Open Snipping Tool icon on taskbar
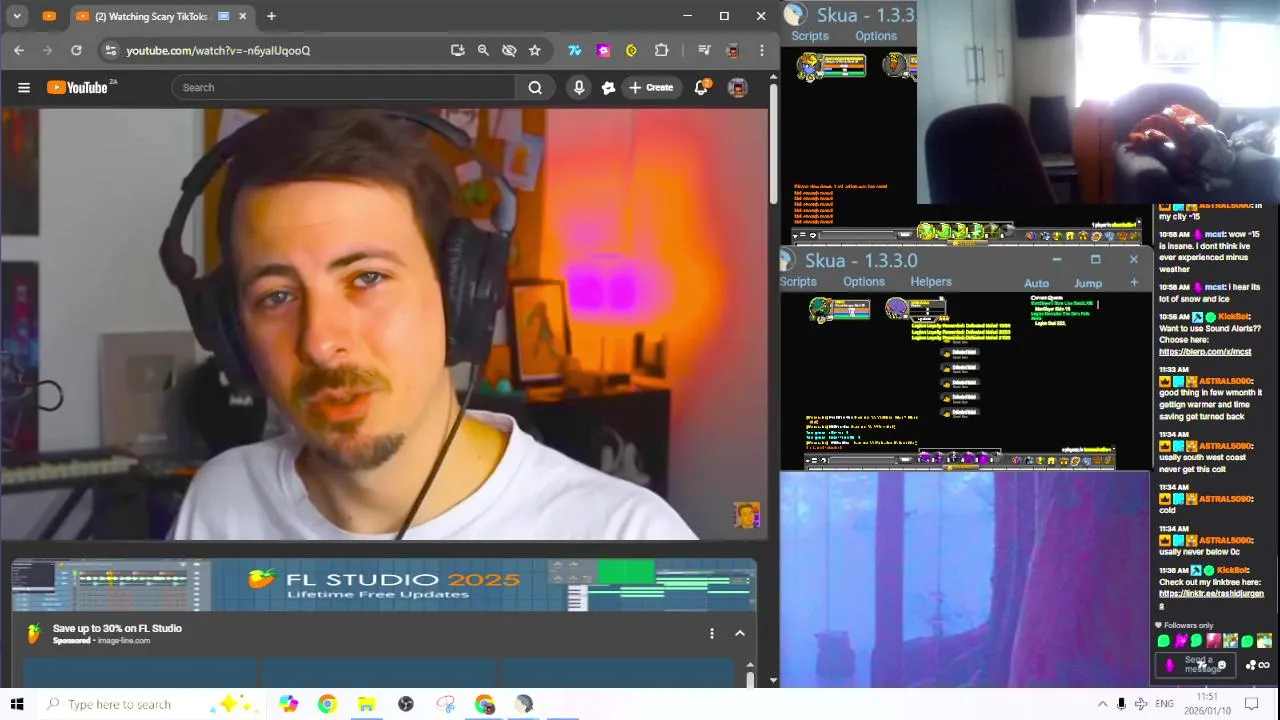Viewport: 1280px width, 720px height. [445, 704]
